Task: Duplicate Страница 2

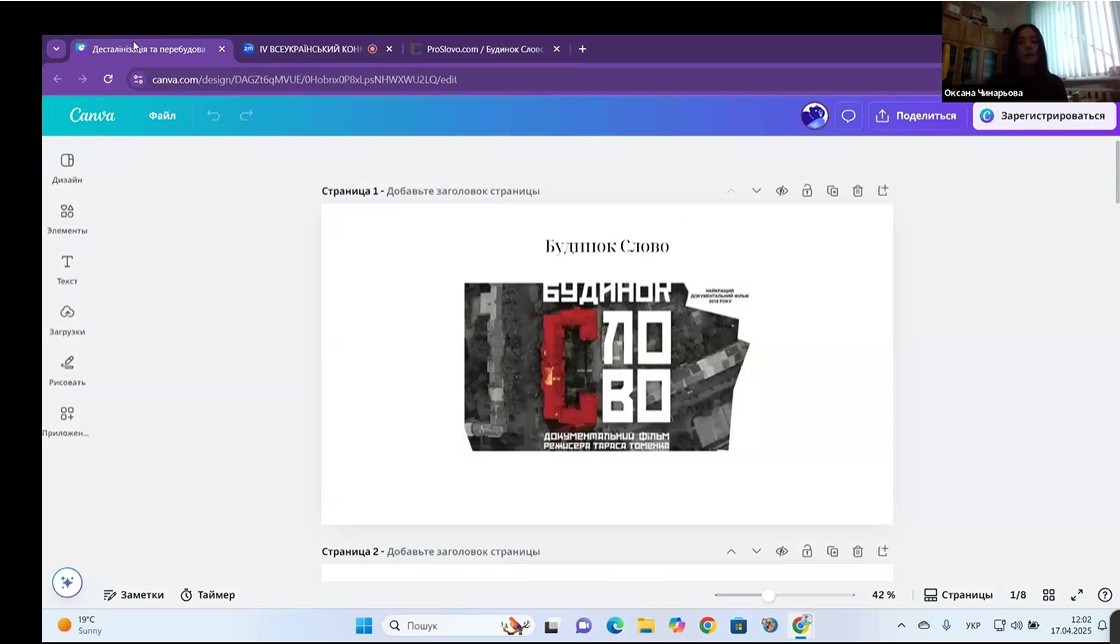Action: pyautogui.click(x=832, y=551)
